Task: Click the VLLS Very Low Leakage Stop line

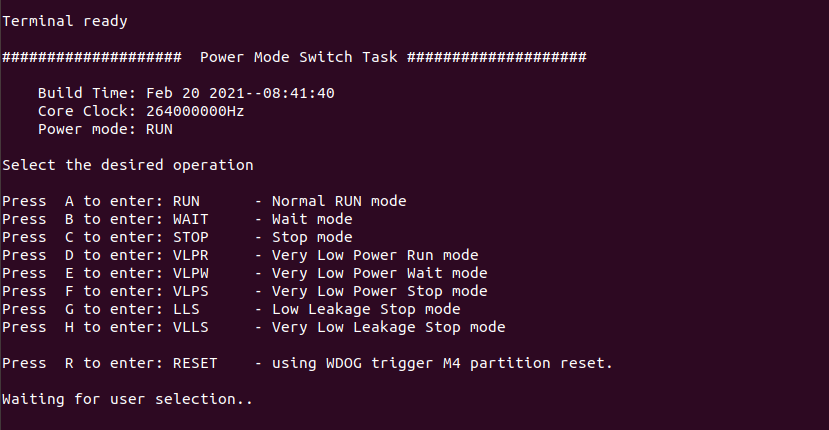Action: coord(253,327)
